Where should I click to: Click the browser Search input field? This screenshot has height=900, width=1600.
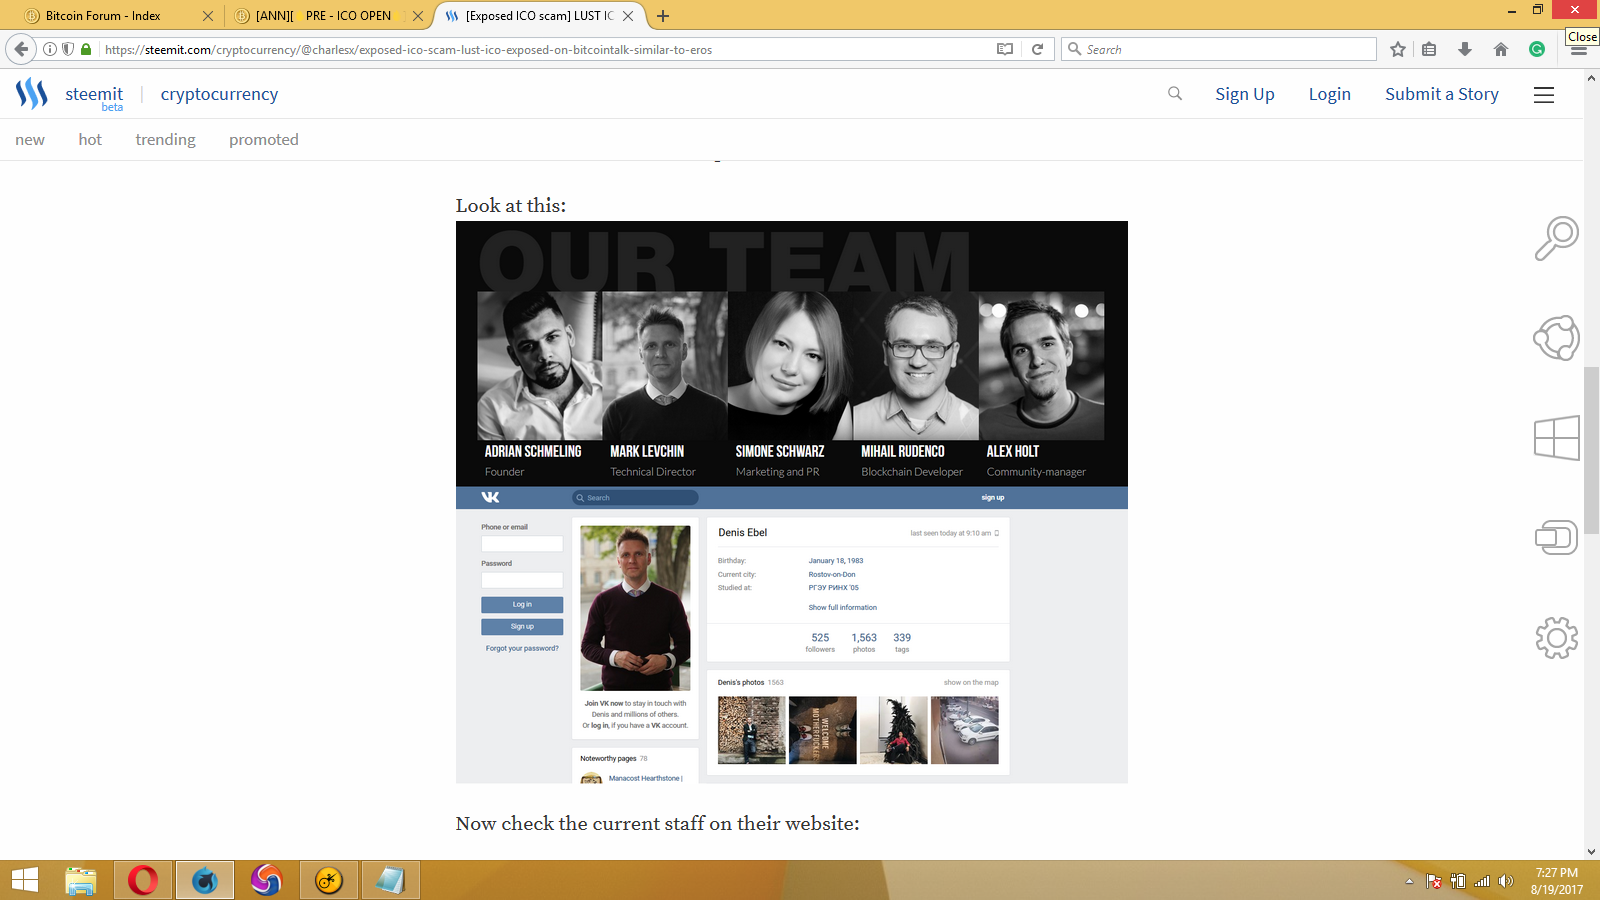tap(1220, 49)
